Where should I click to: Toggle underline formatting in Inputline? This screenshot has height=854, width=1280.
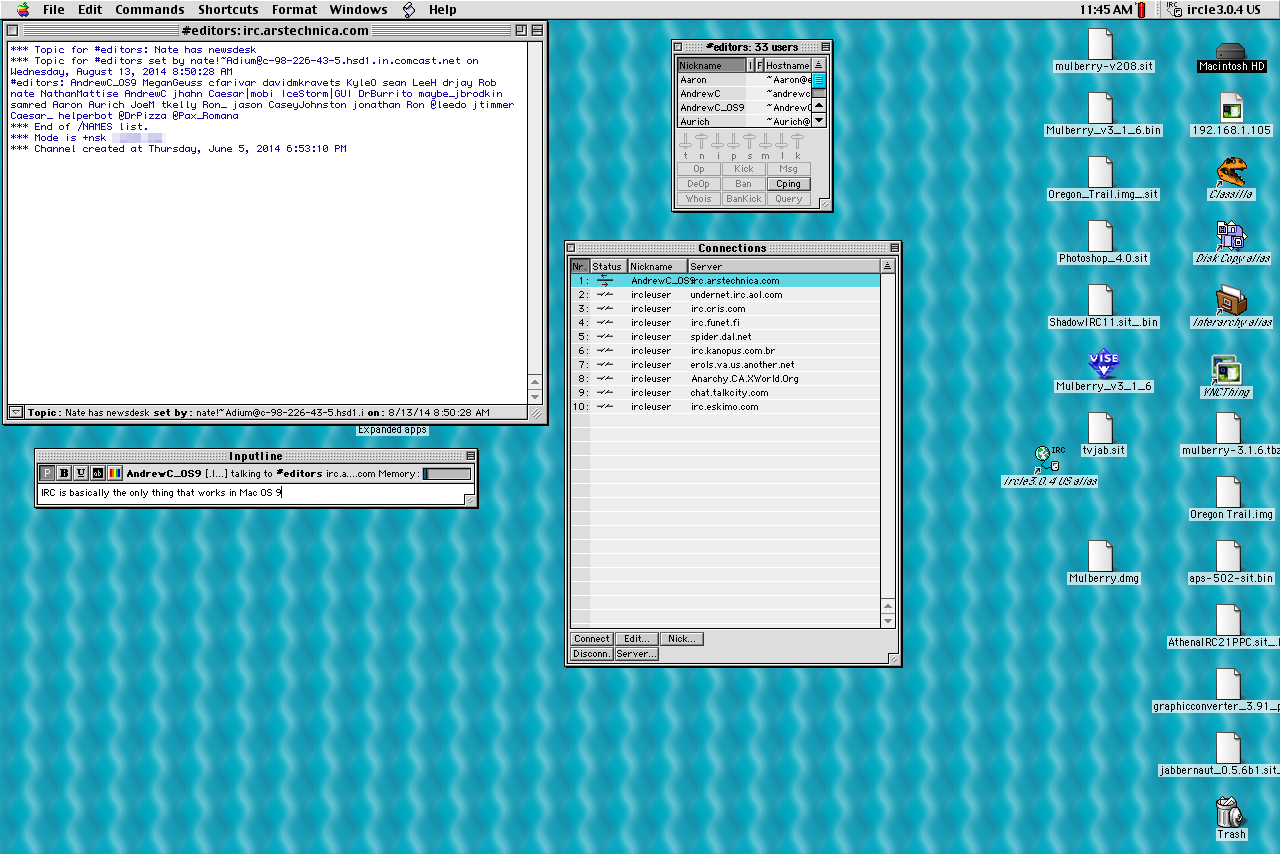(81, 473)
